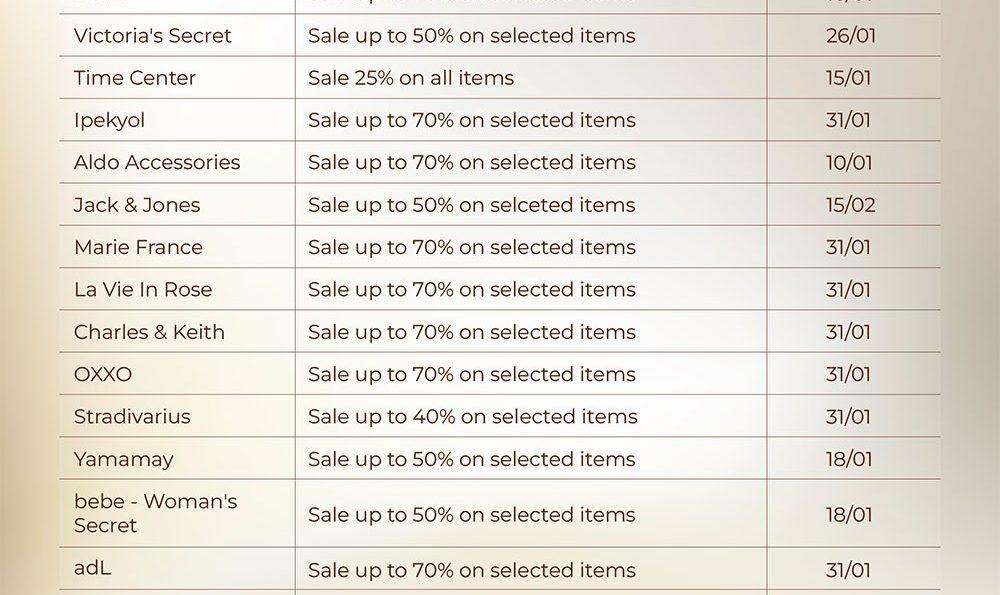Select the Marie France brand cell
This screenshot has height=595, width=1000.
(138, 247)
